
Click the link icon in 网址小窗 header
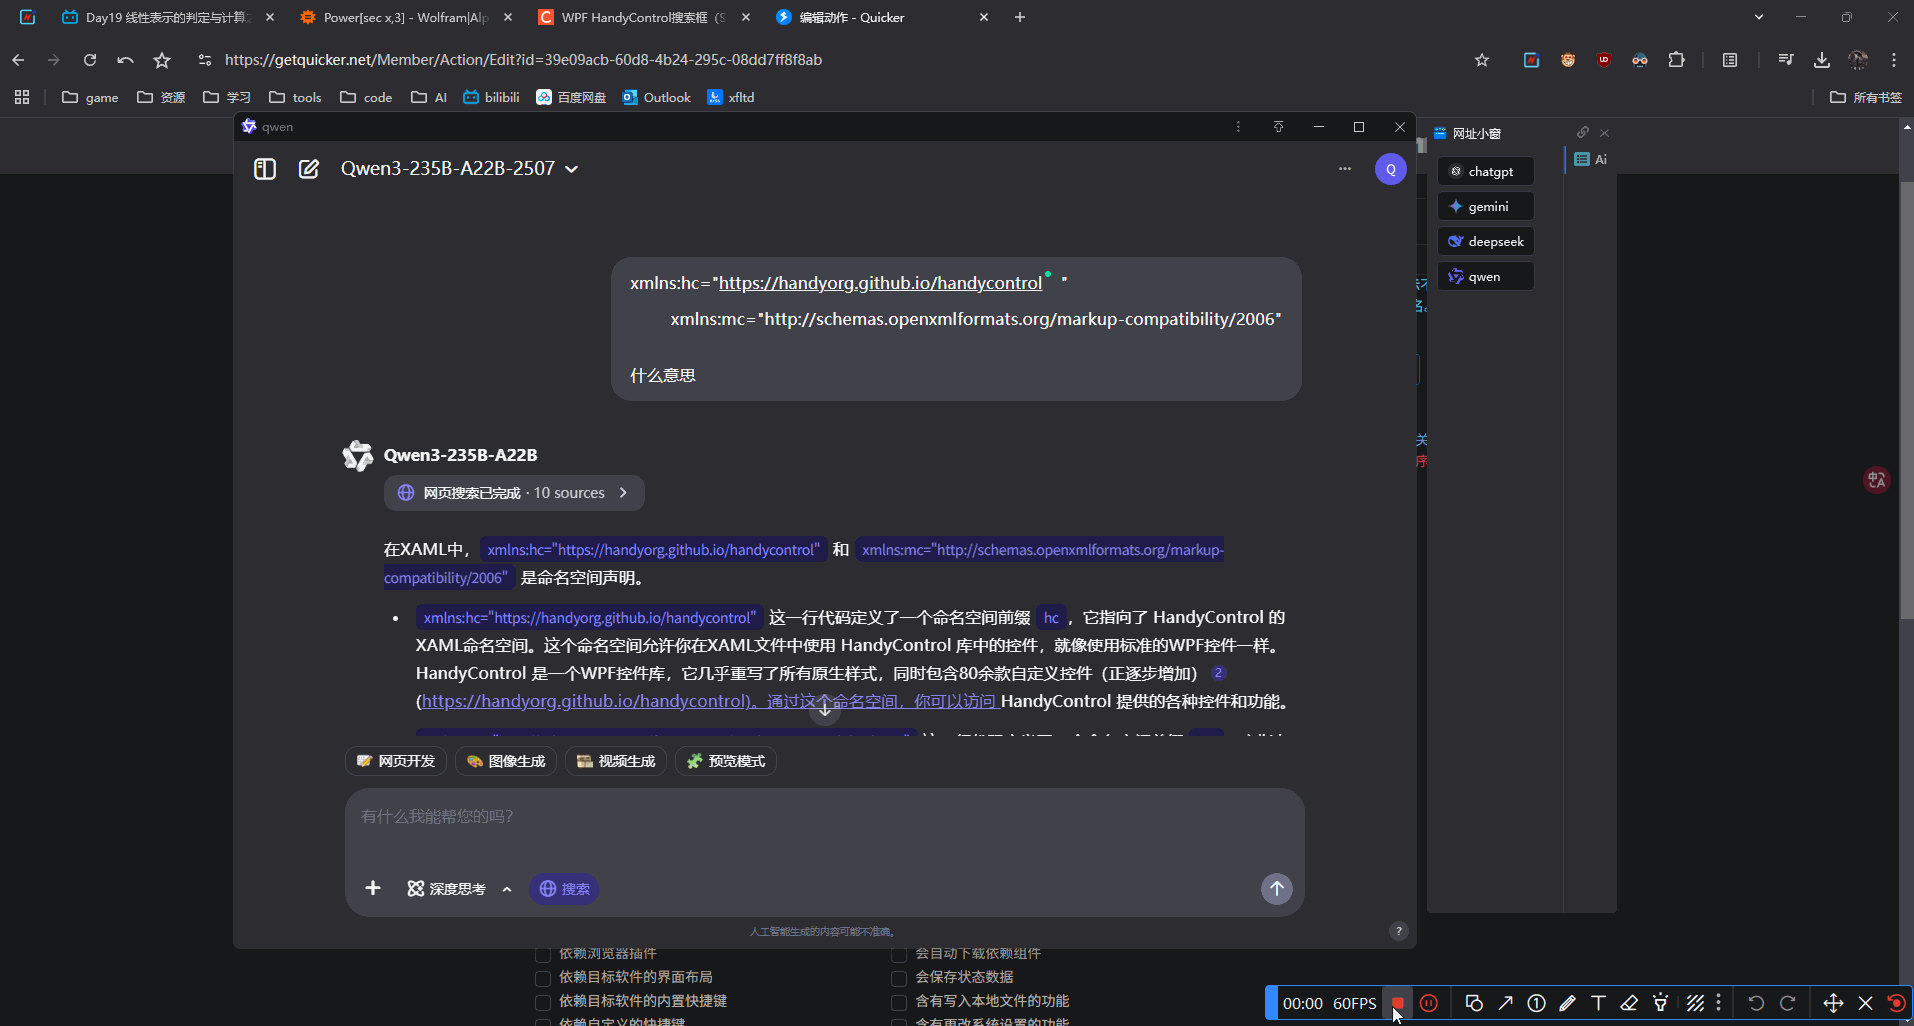pyautogui.click(x=1583, y=132)
